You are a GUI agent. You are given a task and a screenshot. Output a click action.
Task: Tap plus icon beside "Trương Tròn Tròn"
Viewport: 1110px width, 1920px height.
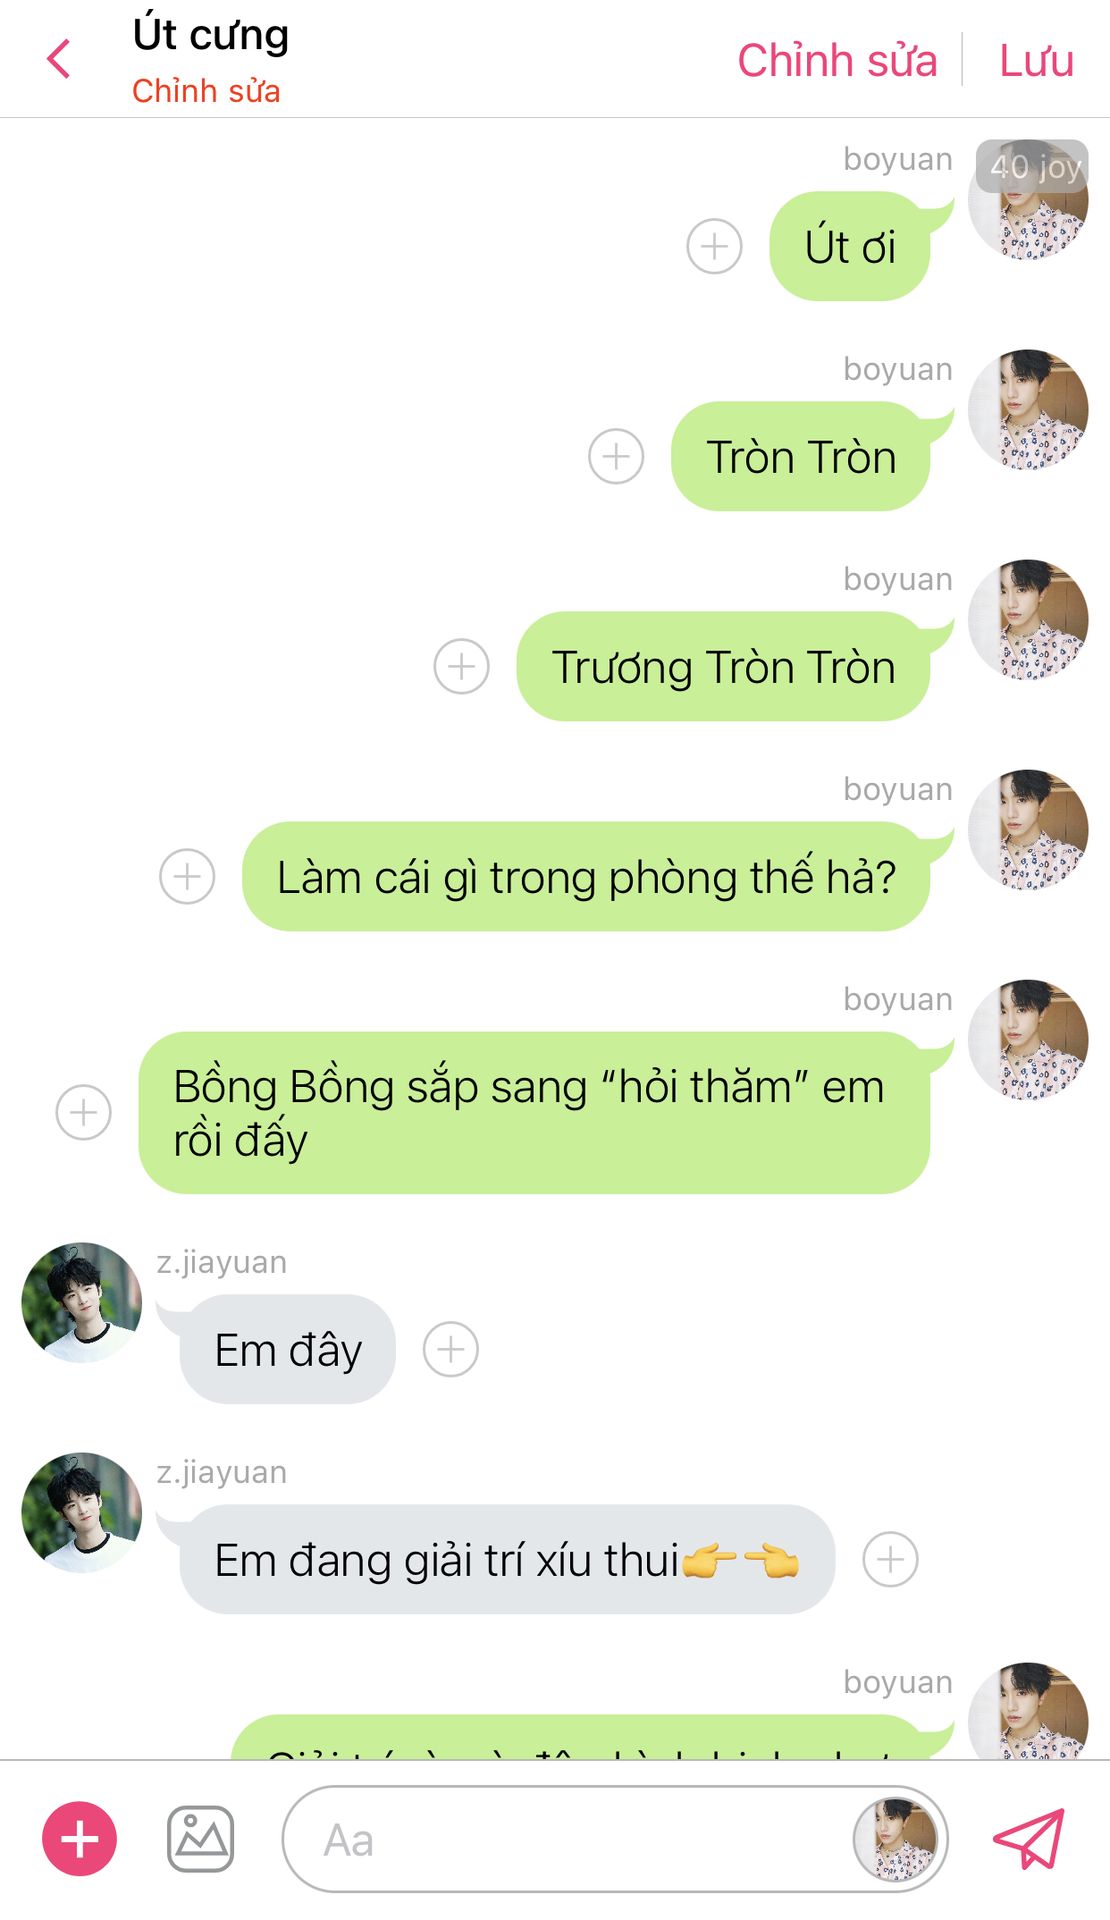click(461, 666)
